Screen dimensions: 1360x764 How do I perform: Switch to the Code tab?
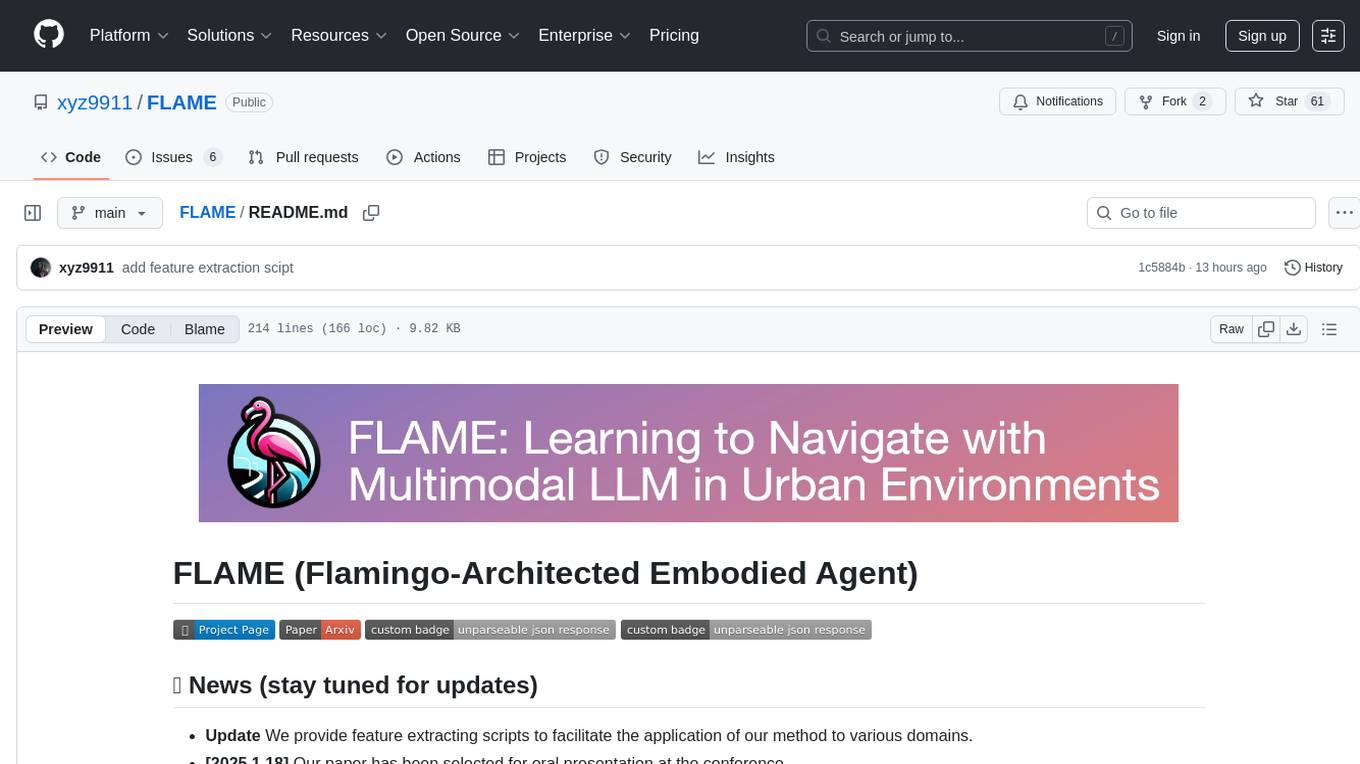[71, 157]
